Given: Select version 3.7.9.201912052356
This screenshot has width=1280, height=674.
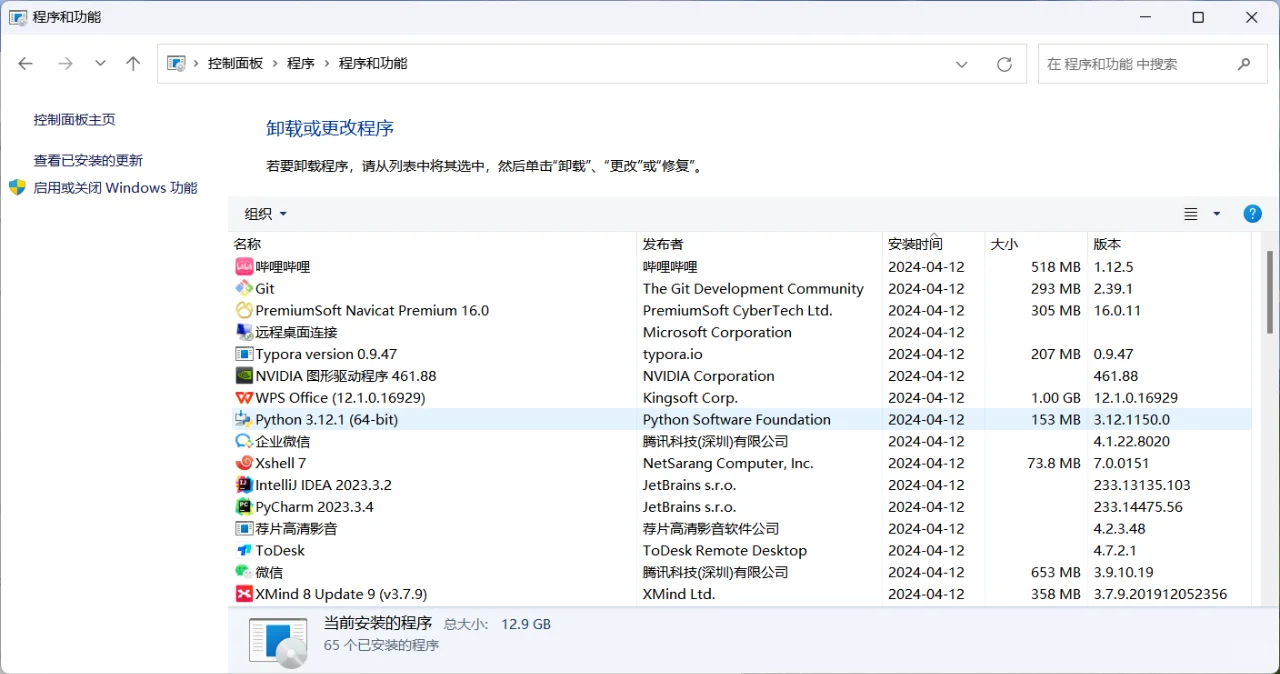Looking at the screenshot, I should [x=1160, y=594].
